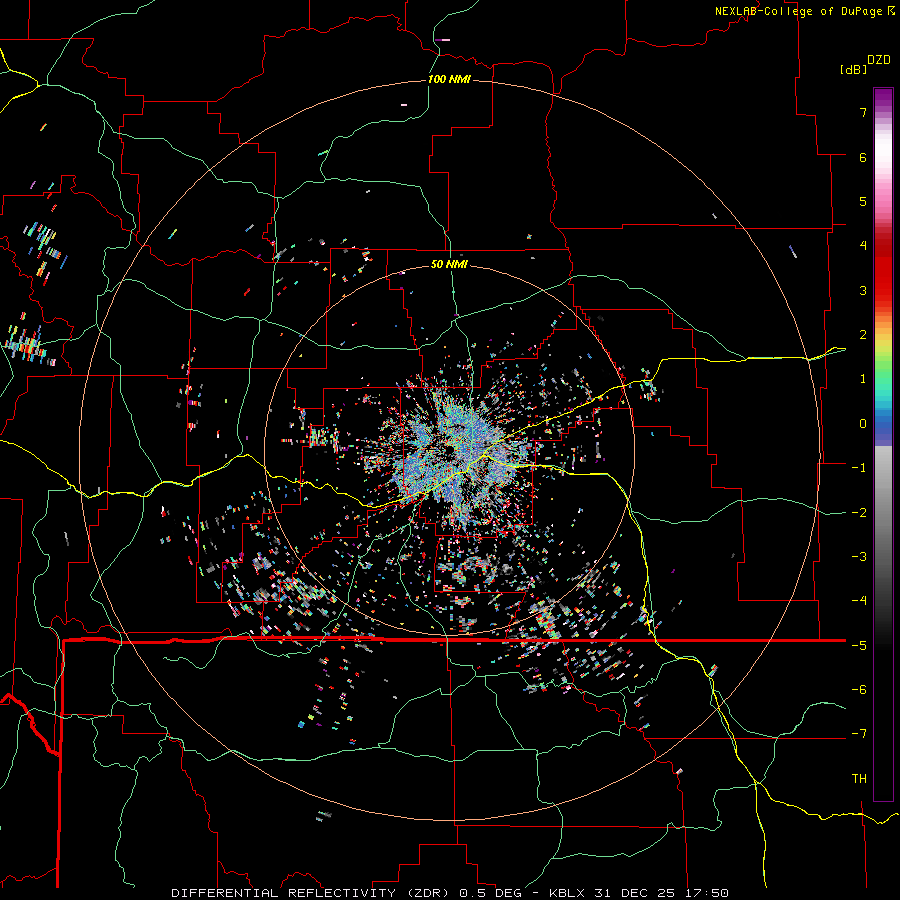This screenshot has width=900, height=900.
Task: Click the DZD legend title
Action: click(x=879, y=60)
